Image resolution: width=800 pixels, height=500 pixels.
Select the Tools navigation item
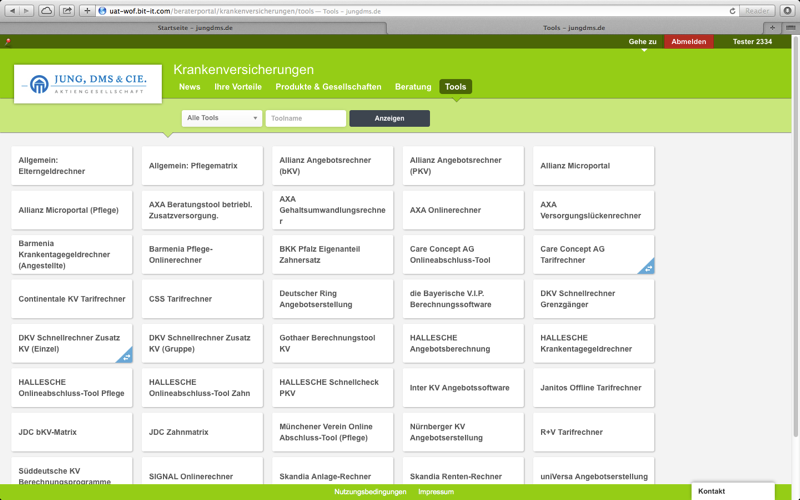point(456,87)
